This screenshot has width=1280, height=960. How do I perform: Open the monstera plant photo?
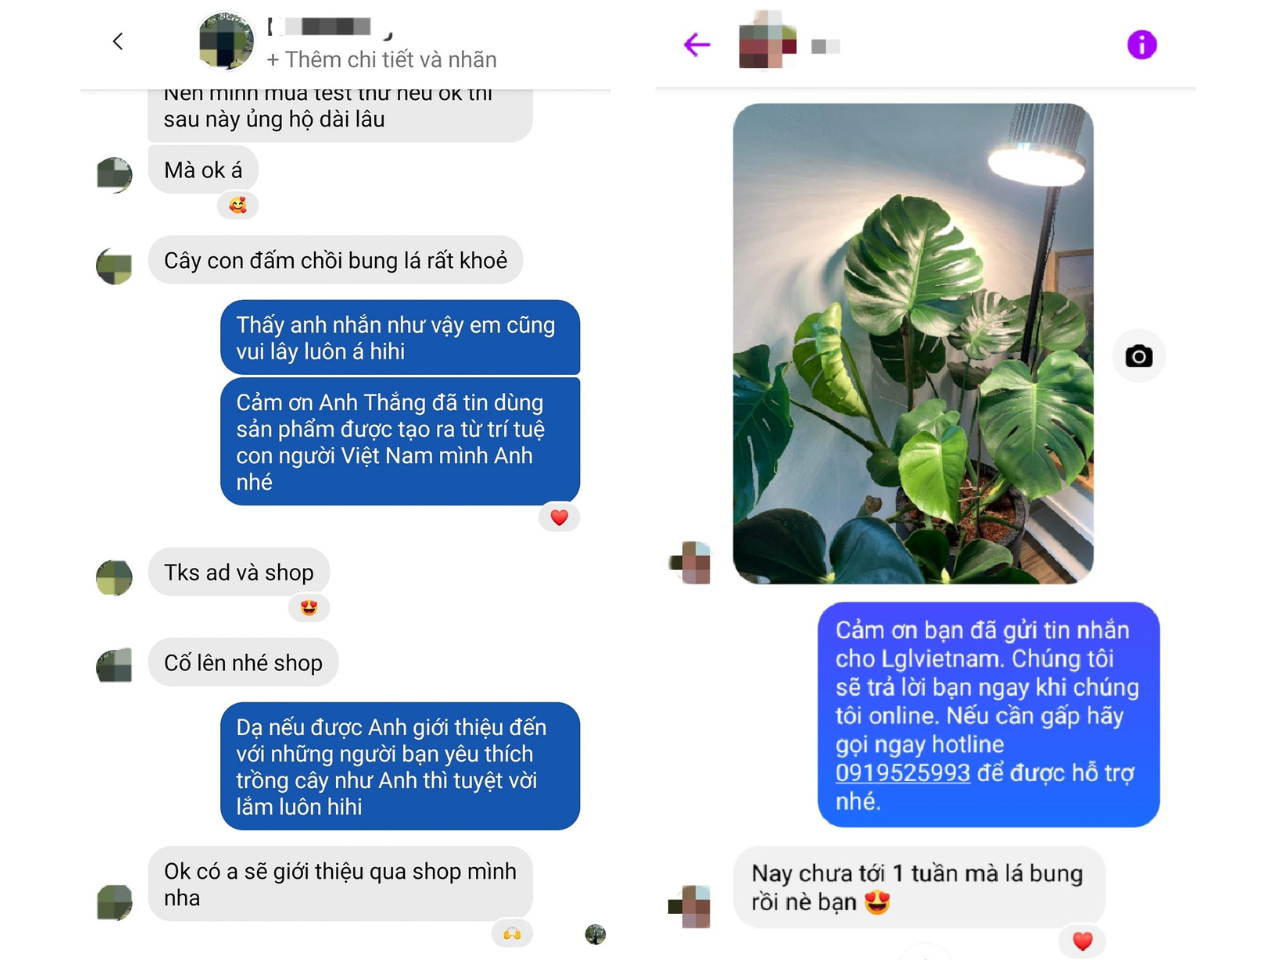coord(913,343)
